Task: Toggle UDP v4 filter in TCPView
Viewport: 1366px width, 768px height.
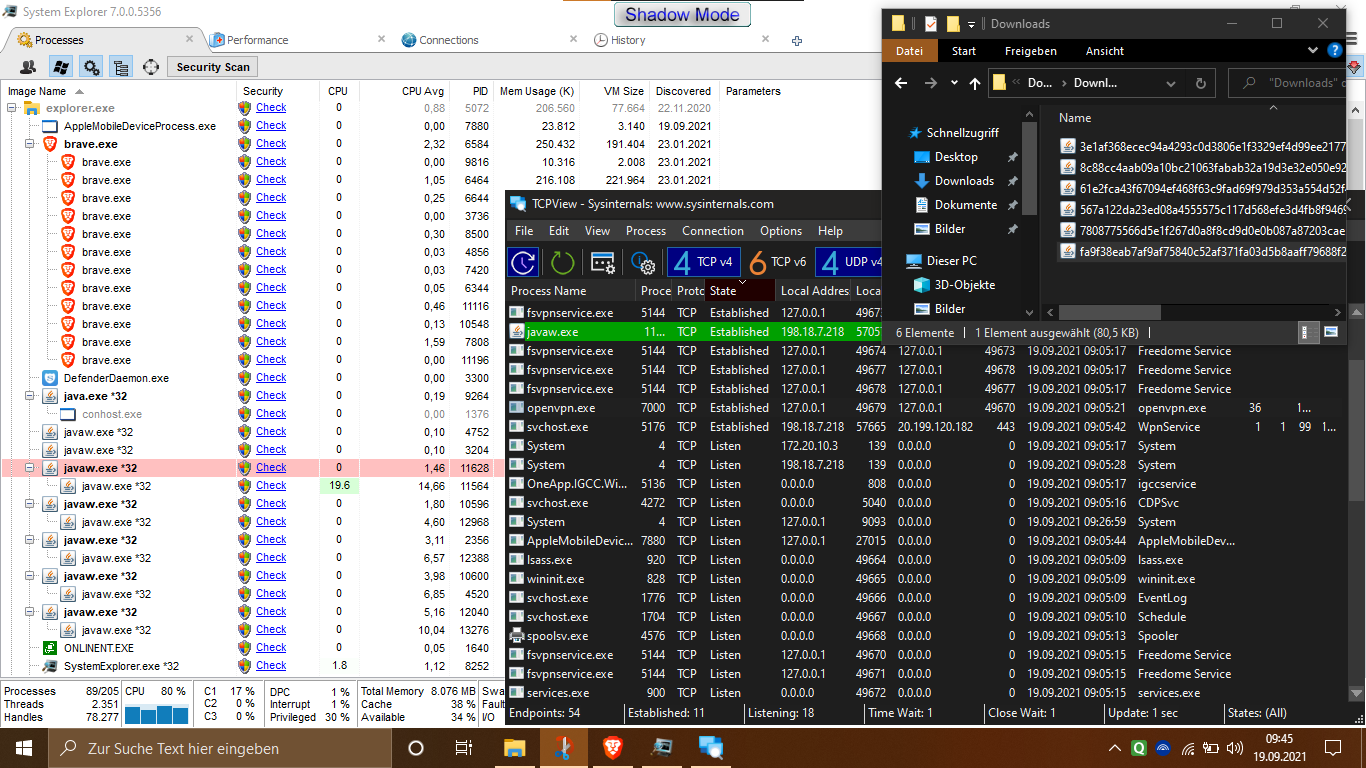Action: pos(851,262)
